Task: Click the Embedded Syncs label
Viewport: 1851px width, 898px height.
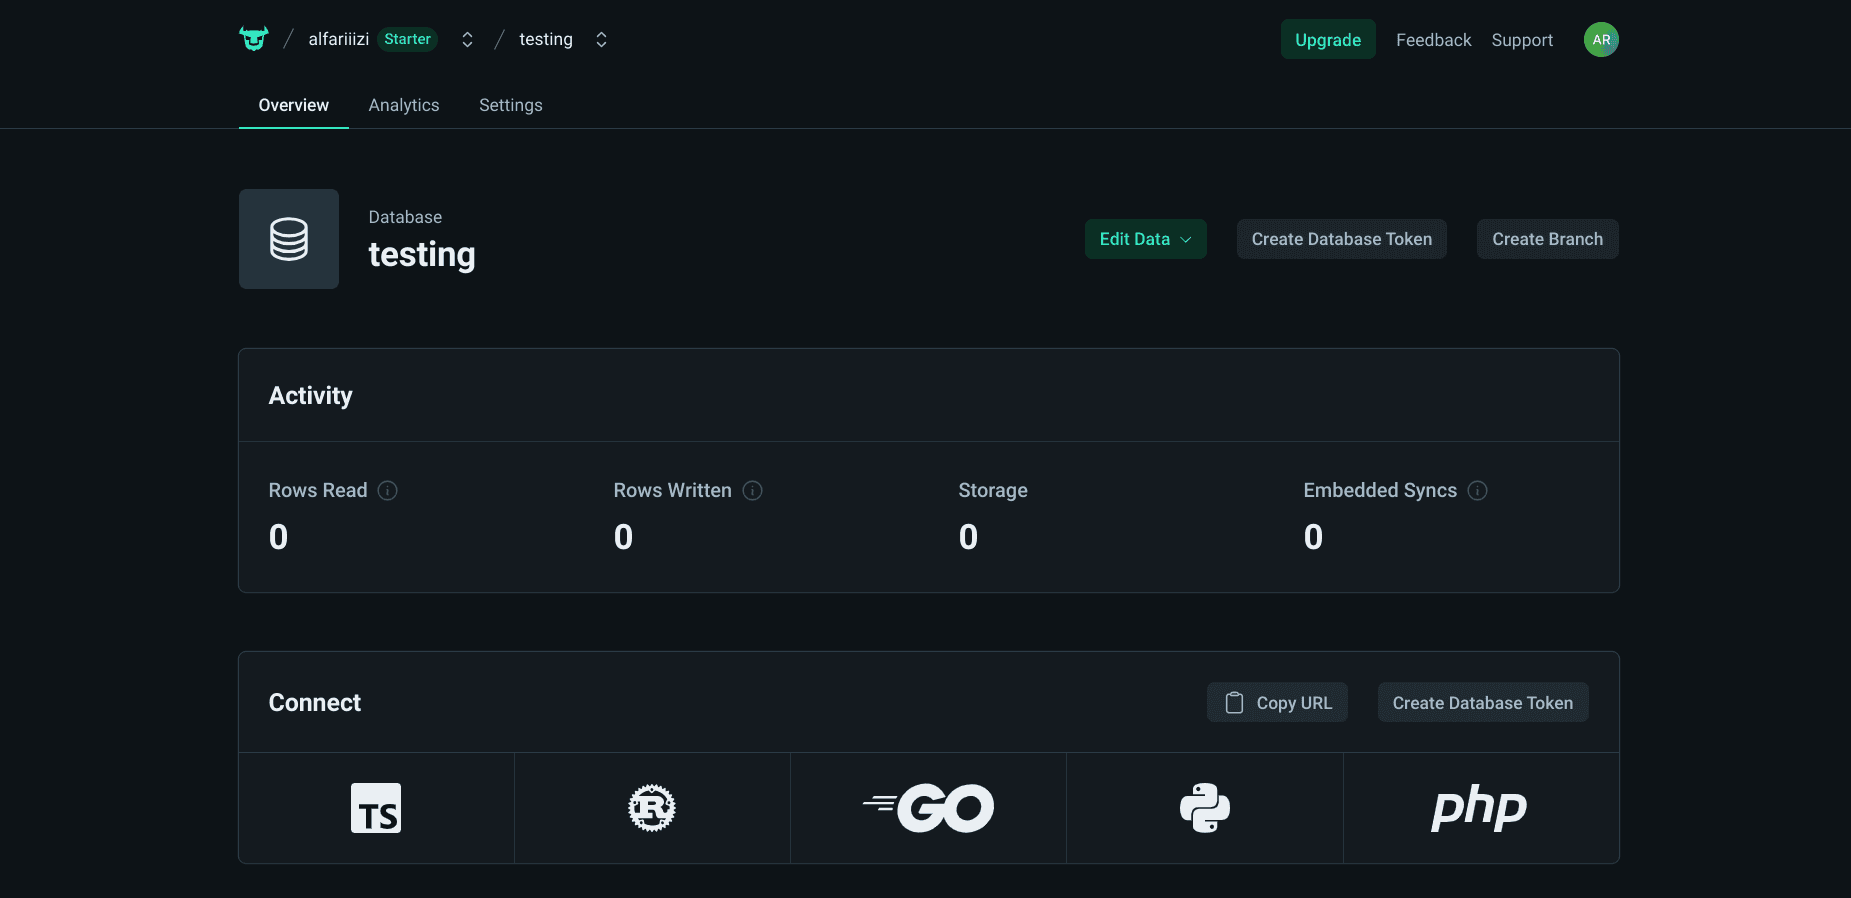Action: point(1380,490)
